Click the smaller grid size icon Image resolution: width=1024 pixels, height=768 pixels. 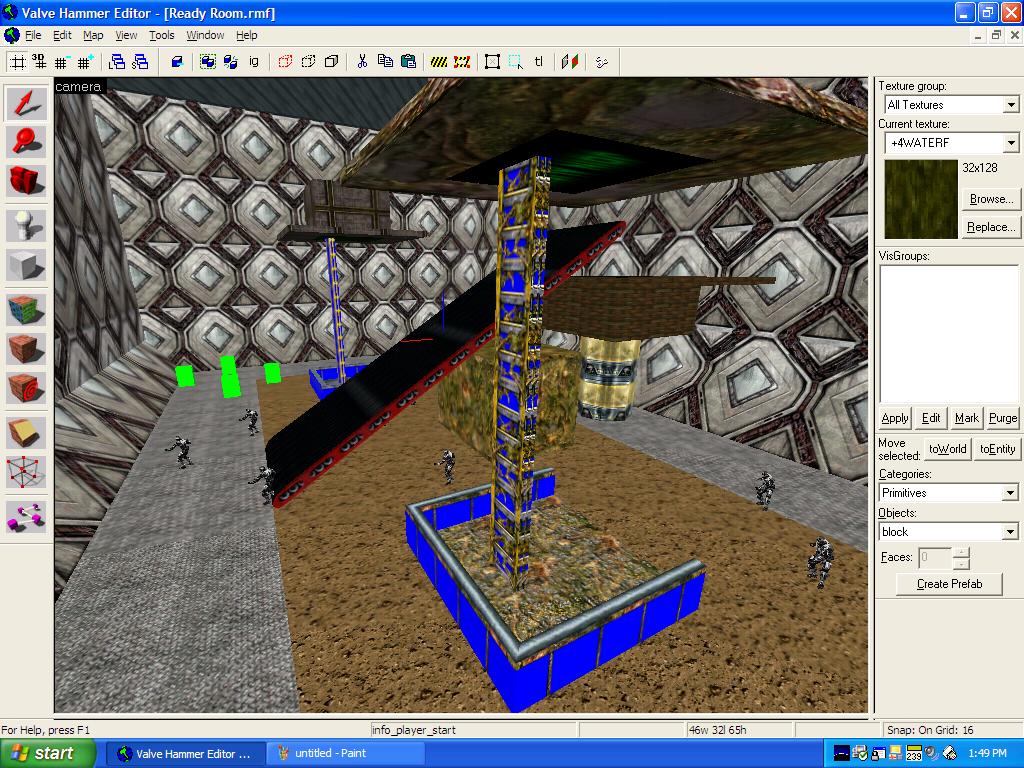(x=62, y=62)
